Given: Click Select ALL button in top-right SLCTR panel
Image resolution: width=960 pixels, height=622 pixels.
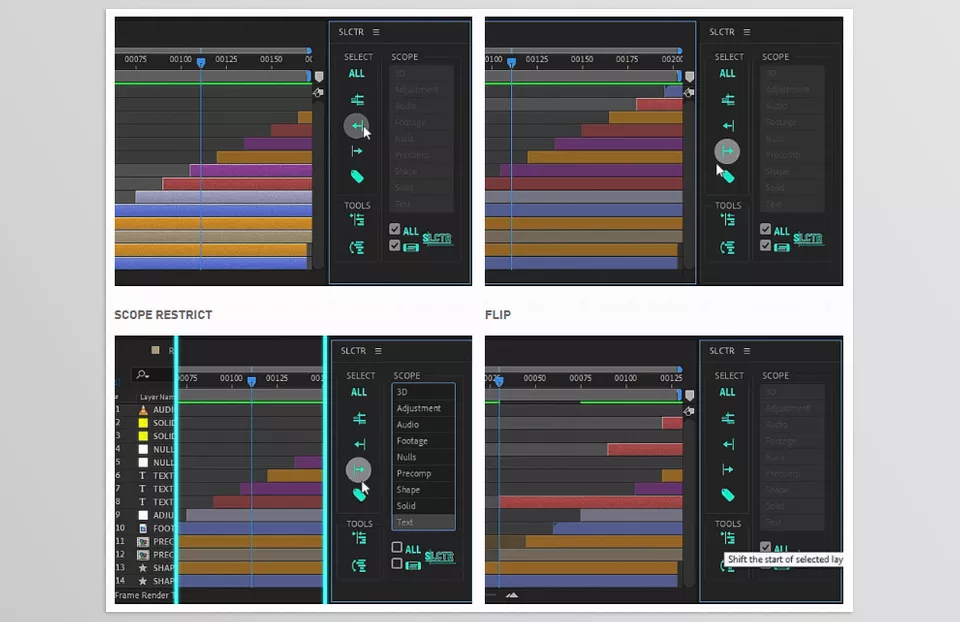Looking at the screenshot, I should 727,73.
